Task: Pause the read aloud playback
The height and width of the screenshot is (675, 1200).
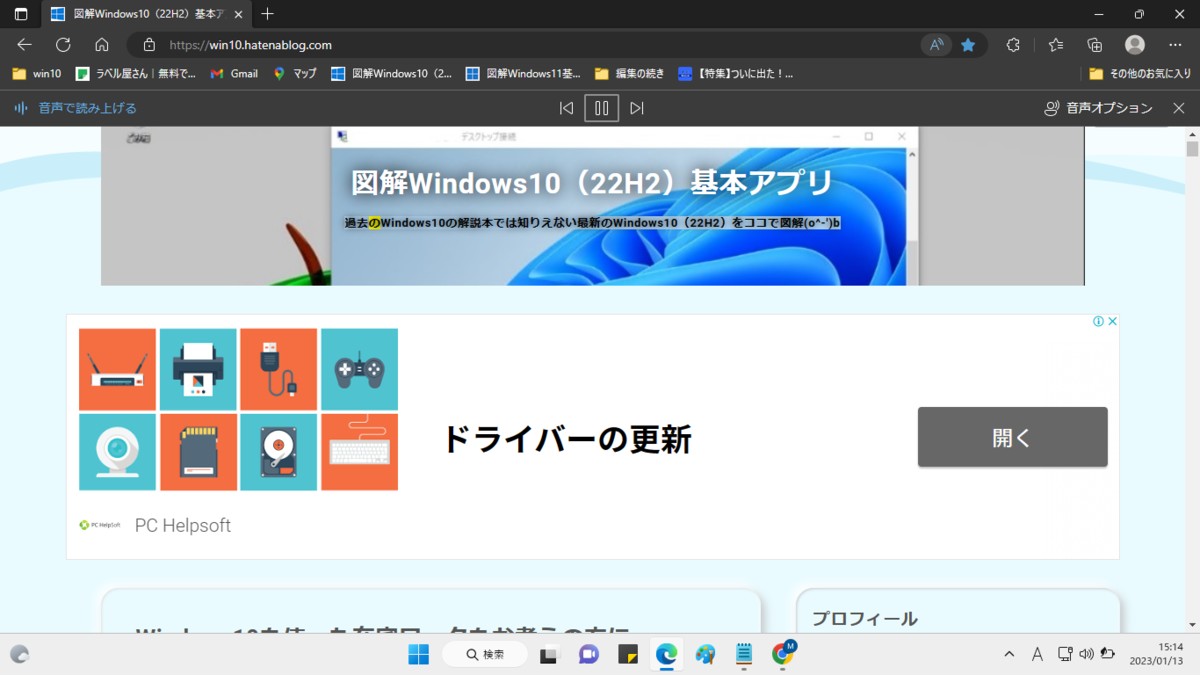Action: (x=602, y=108)
